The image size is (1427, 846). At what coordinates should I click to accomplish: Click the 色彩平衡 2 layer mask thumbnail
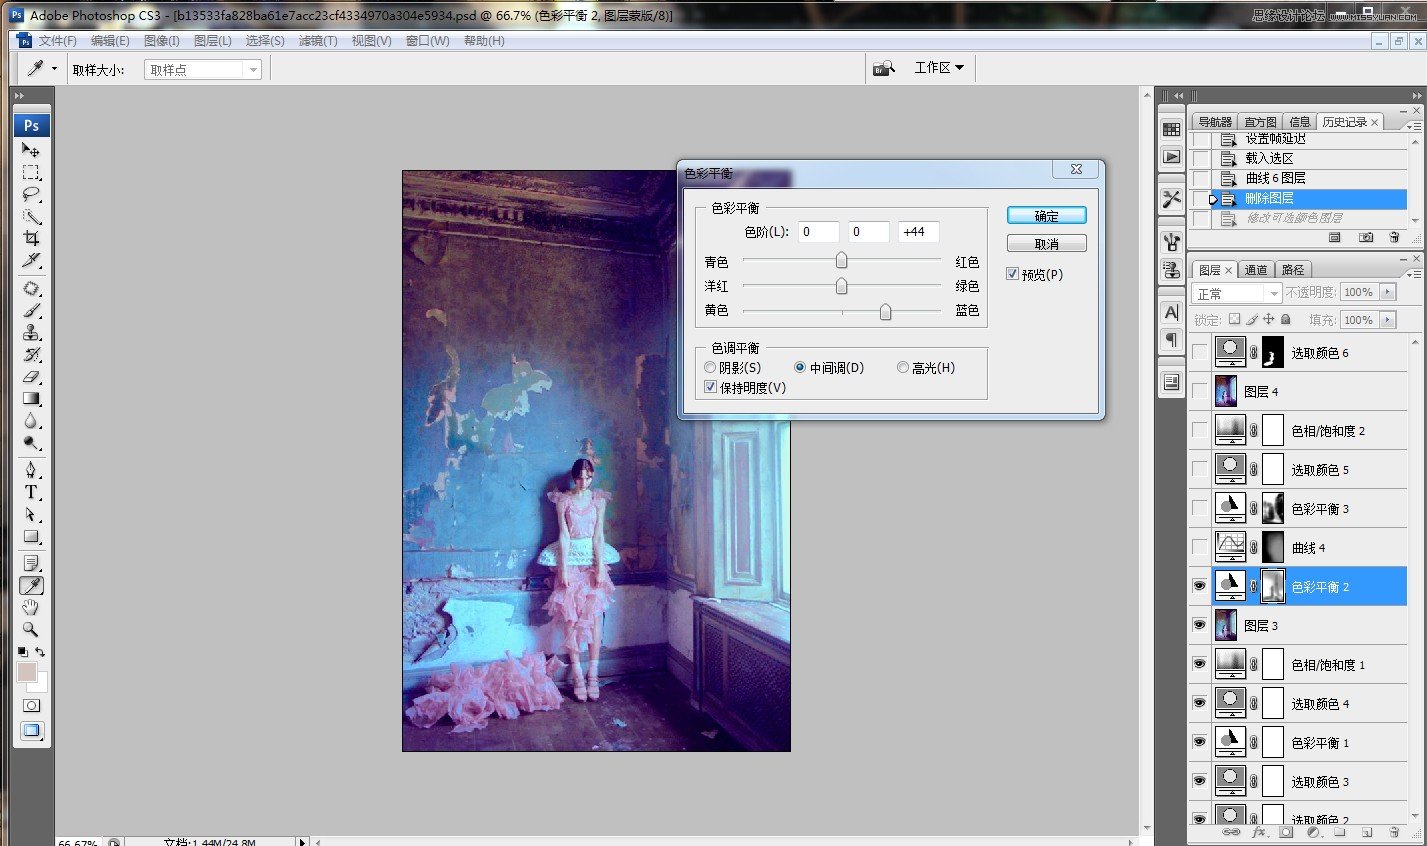(1273, 587)
